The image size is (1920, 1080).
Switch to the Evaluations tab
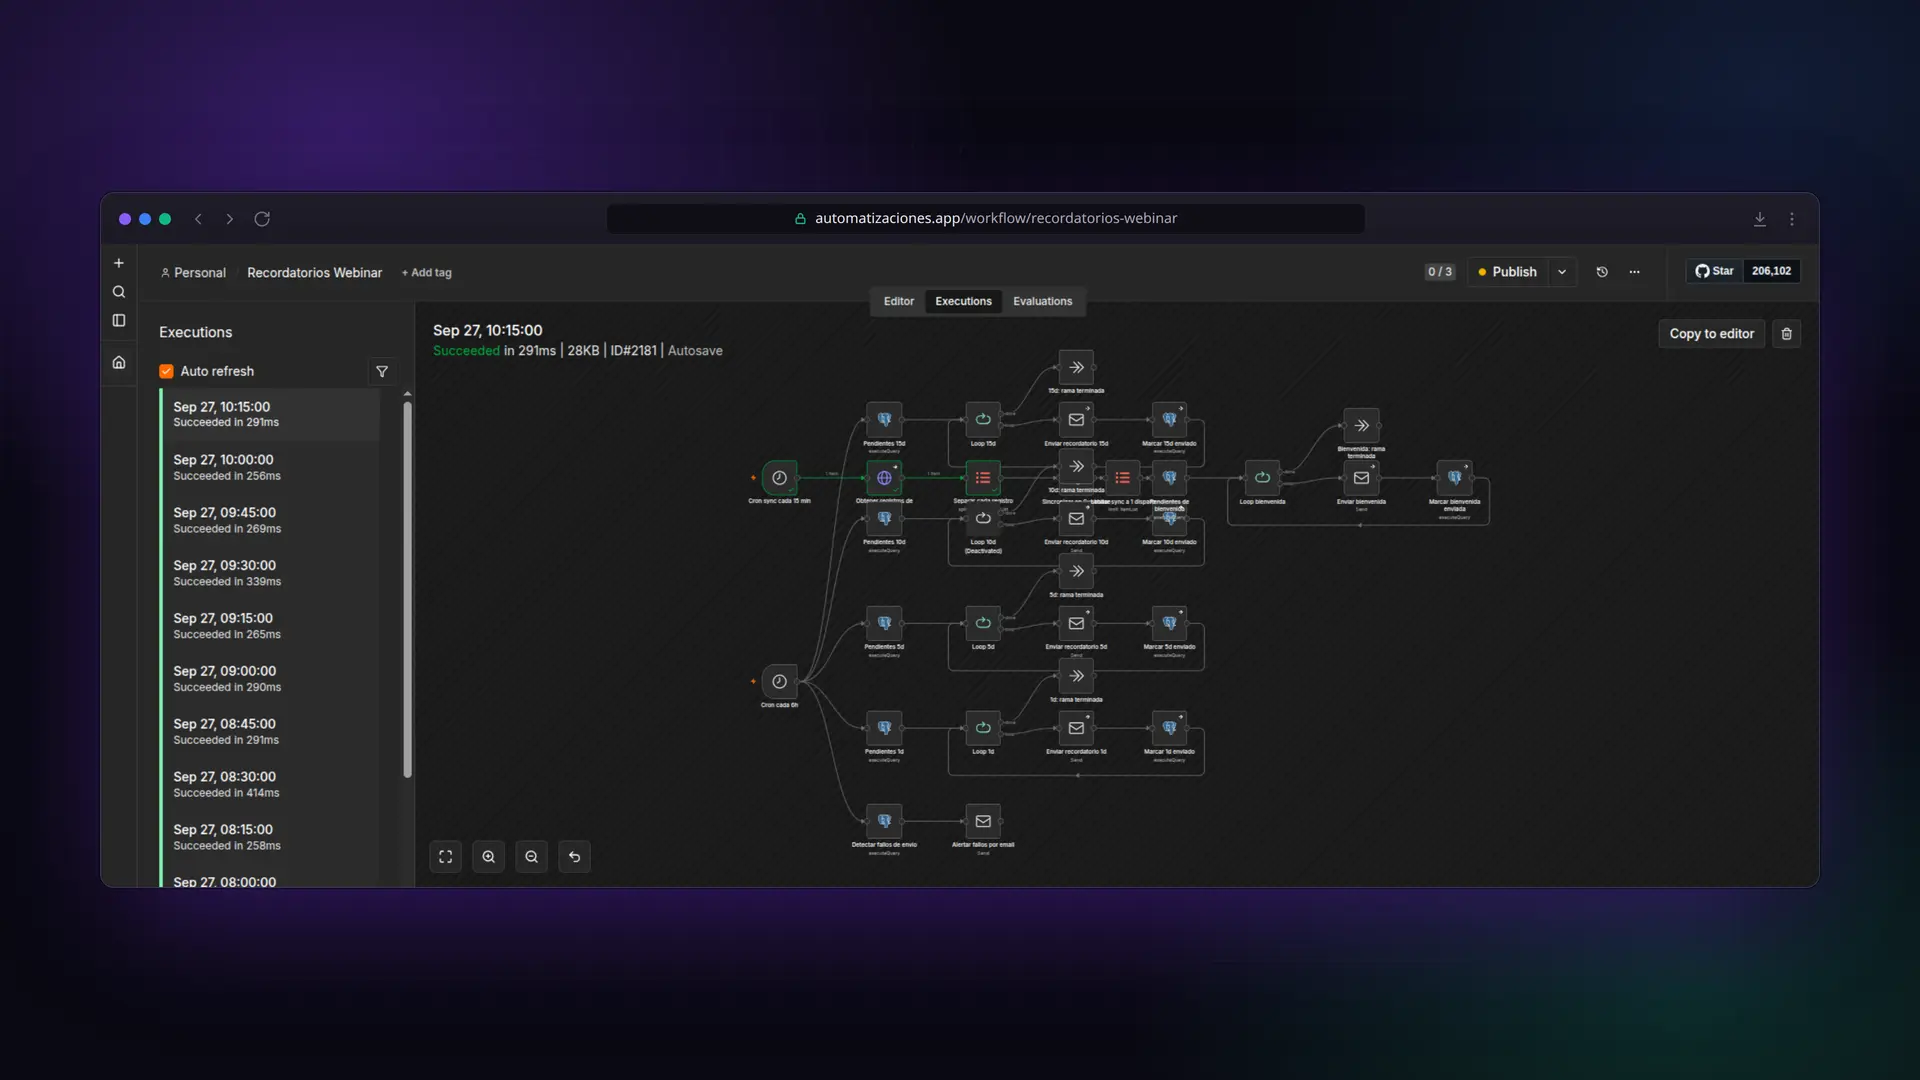point(1042,302)
